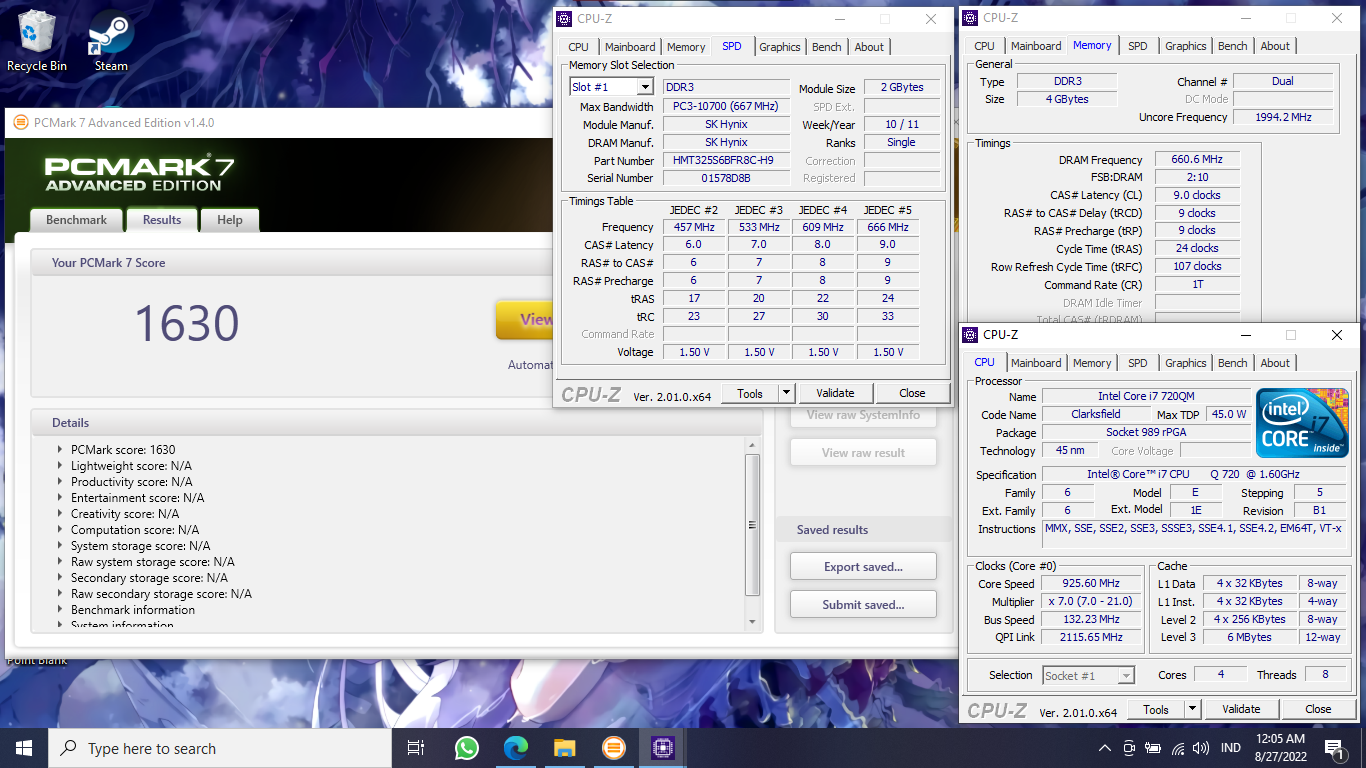Click Close button in the CPU-Z SPD window
Screen dimensions: 1366x768
pyautogui.click(x=912, y=393)
